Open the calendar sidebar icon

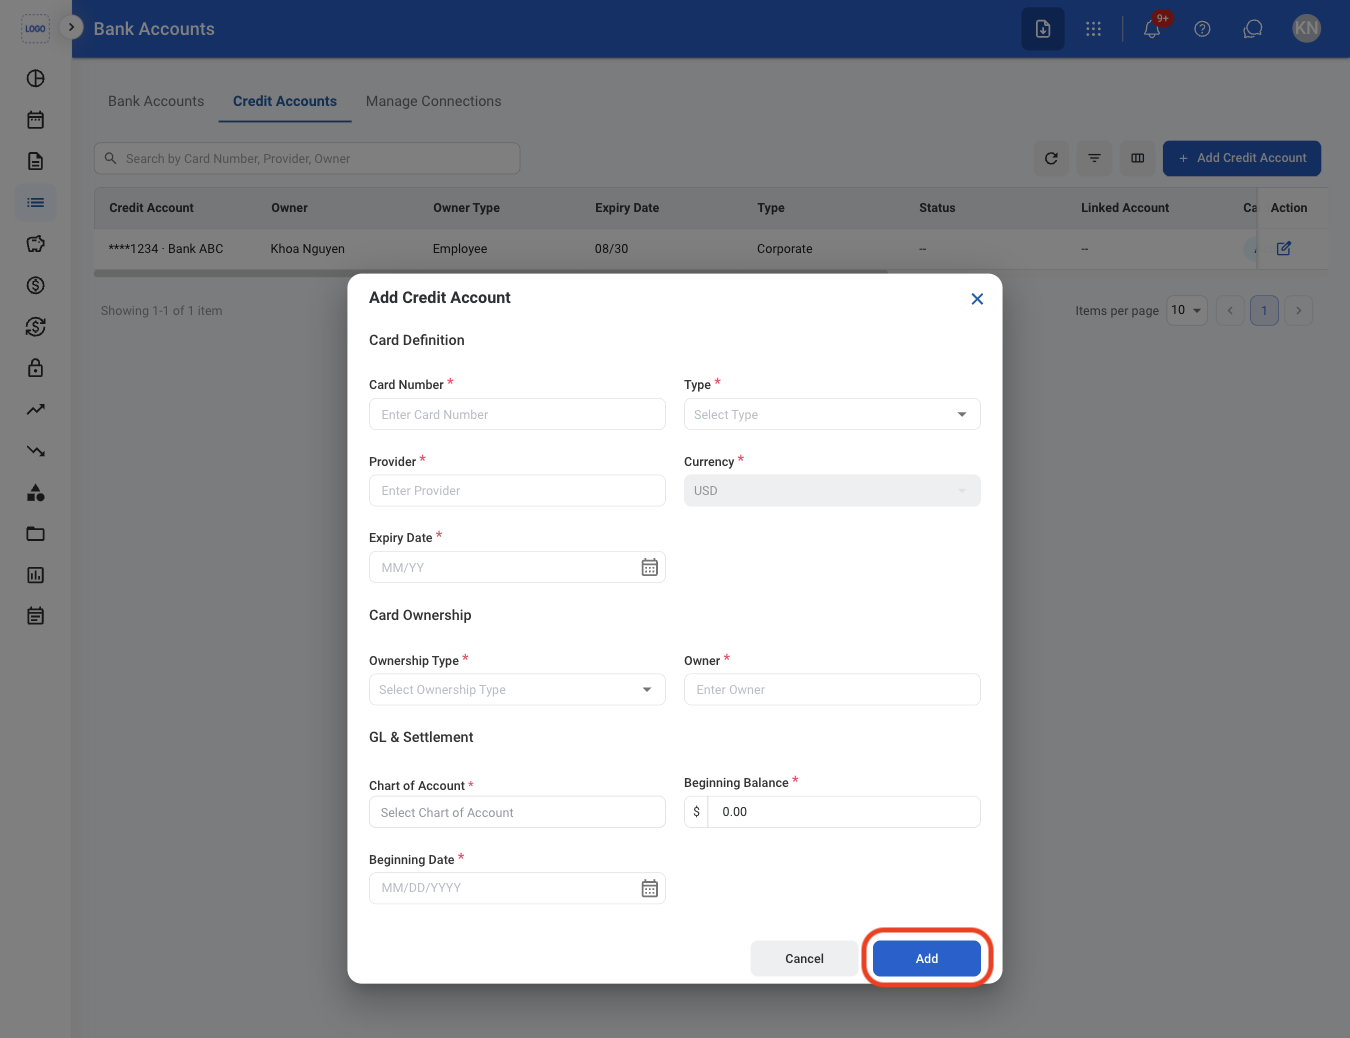[35, 120]
